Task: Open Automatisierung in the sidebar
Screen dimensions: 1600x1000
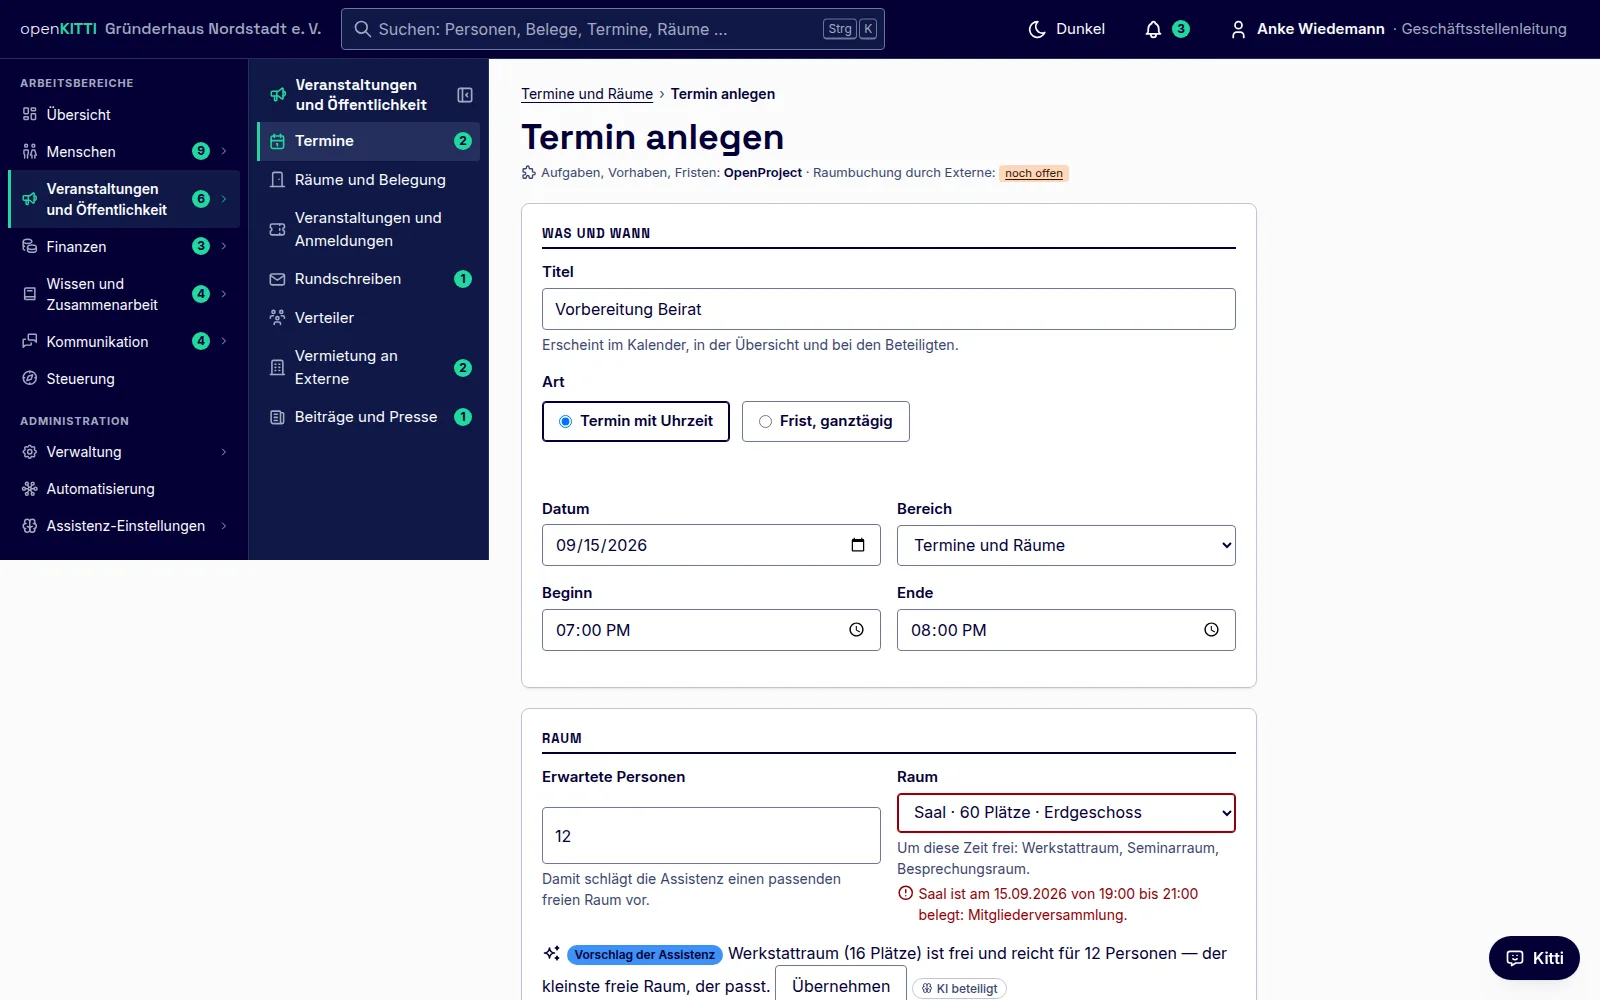Action: pos(124,488)
